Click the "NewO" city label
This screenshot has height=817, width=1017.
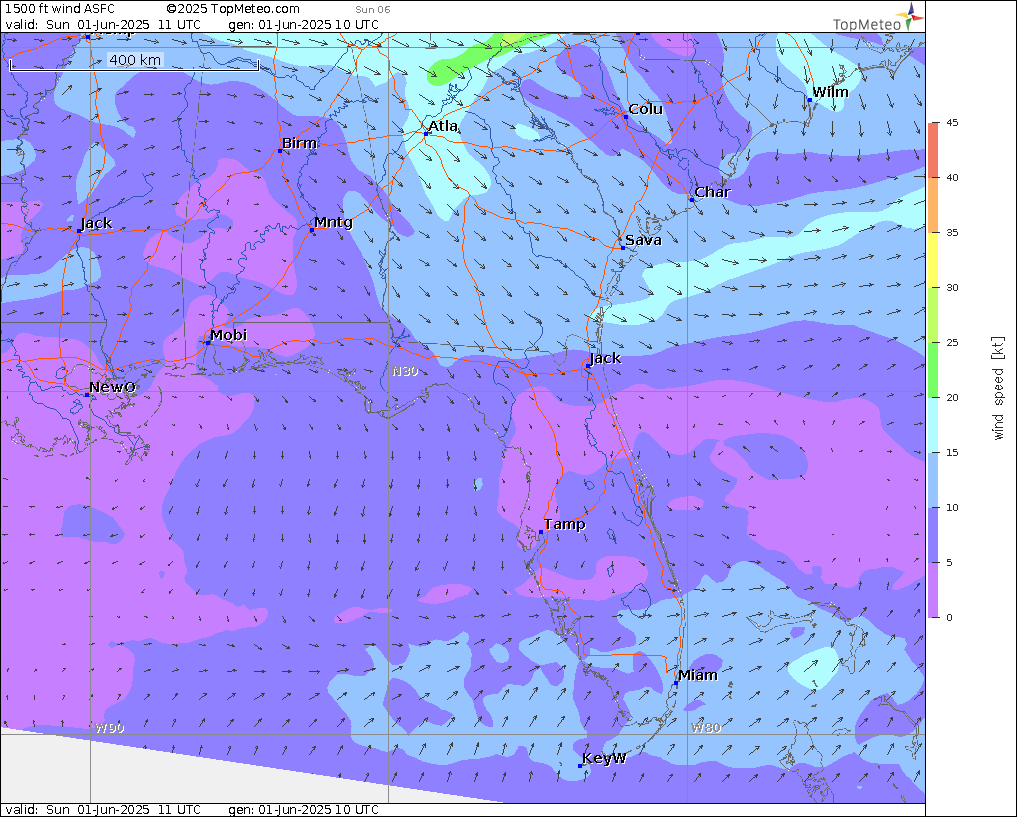coord(112,387)
